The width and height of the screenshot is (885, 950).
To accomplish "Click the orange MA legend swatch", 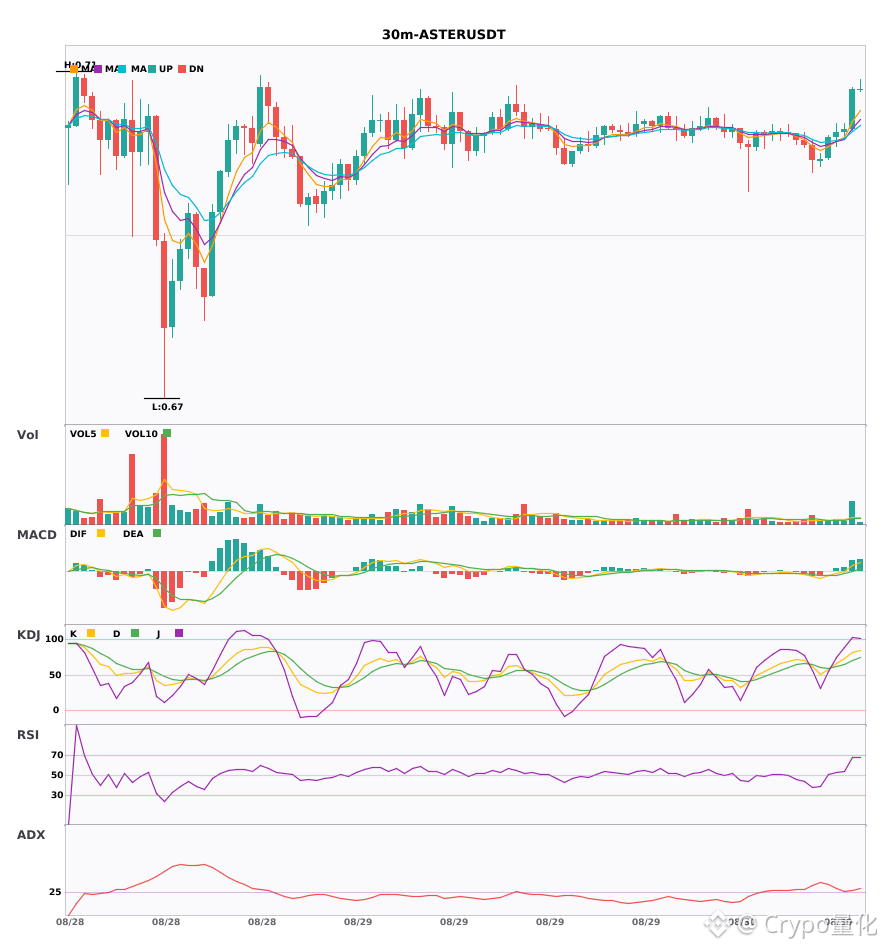I will tap(74, 69).
